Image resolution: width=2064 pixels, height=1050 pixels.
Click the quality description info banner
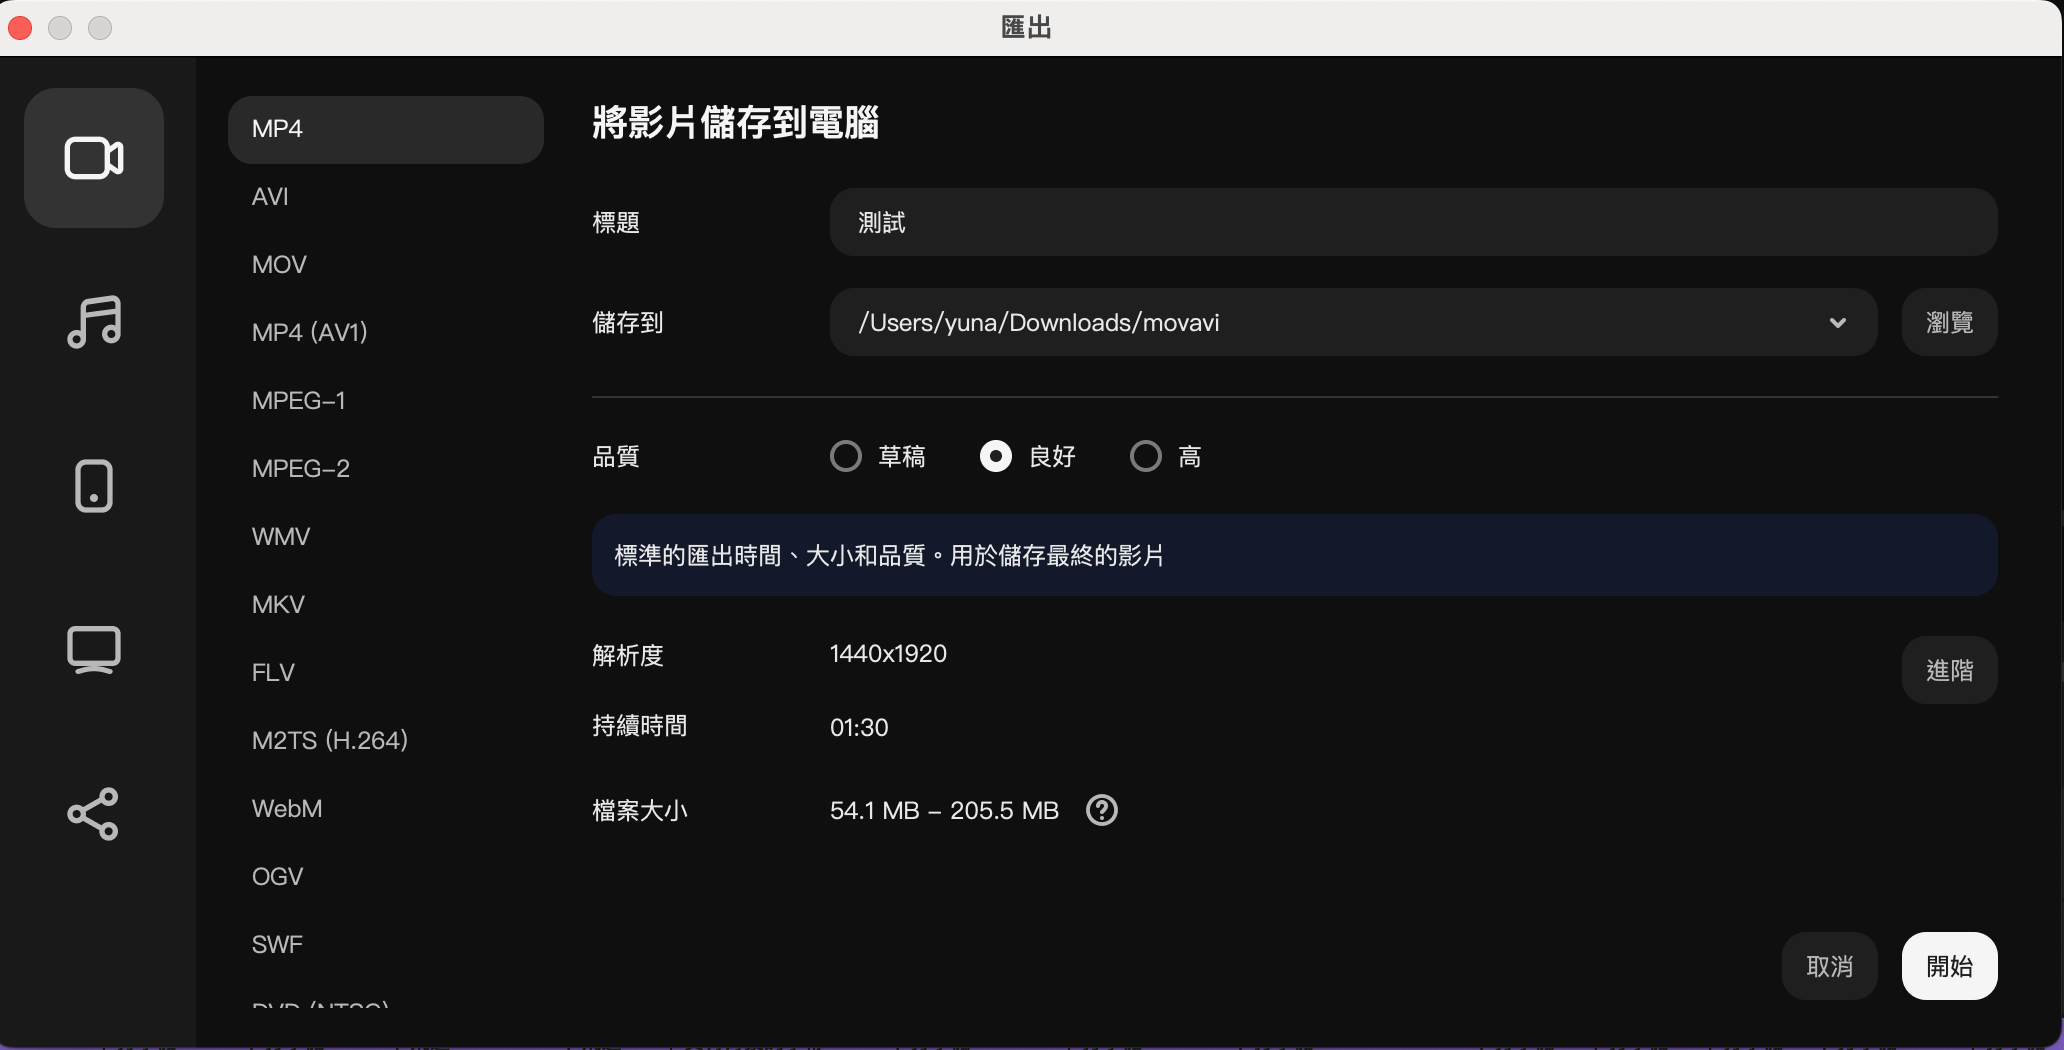click(1294, 556)
